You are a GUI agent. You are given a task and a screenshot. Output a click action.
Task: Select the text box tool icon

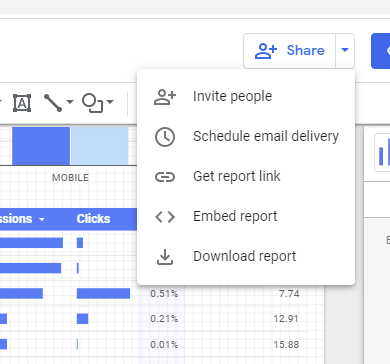22,103
